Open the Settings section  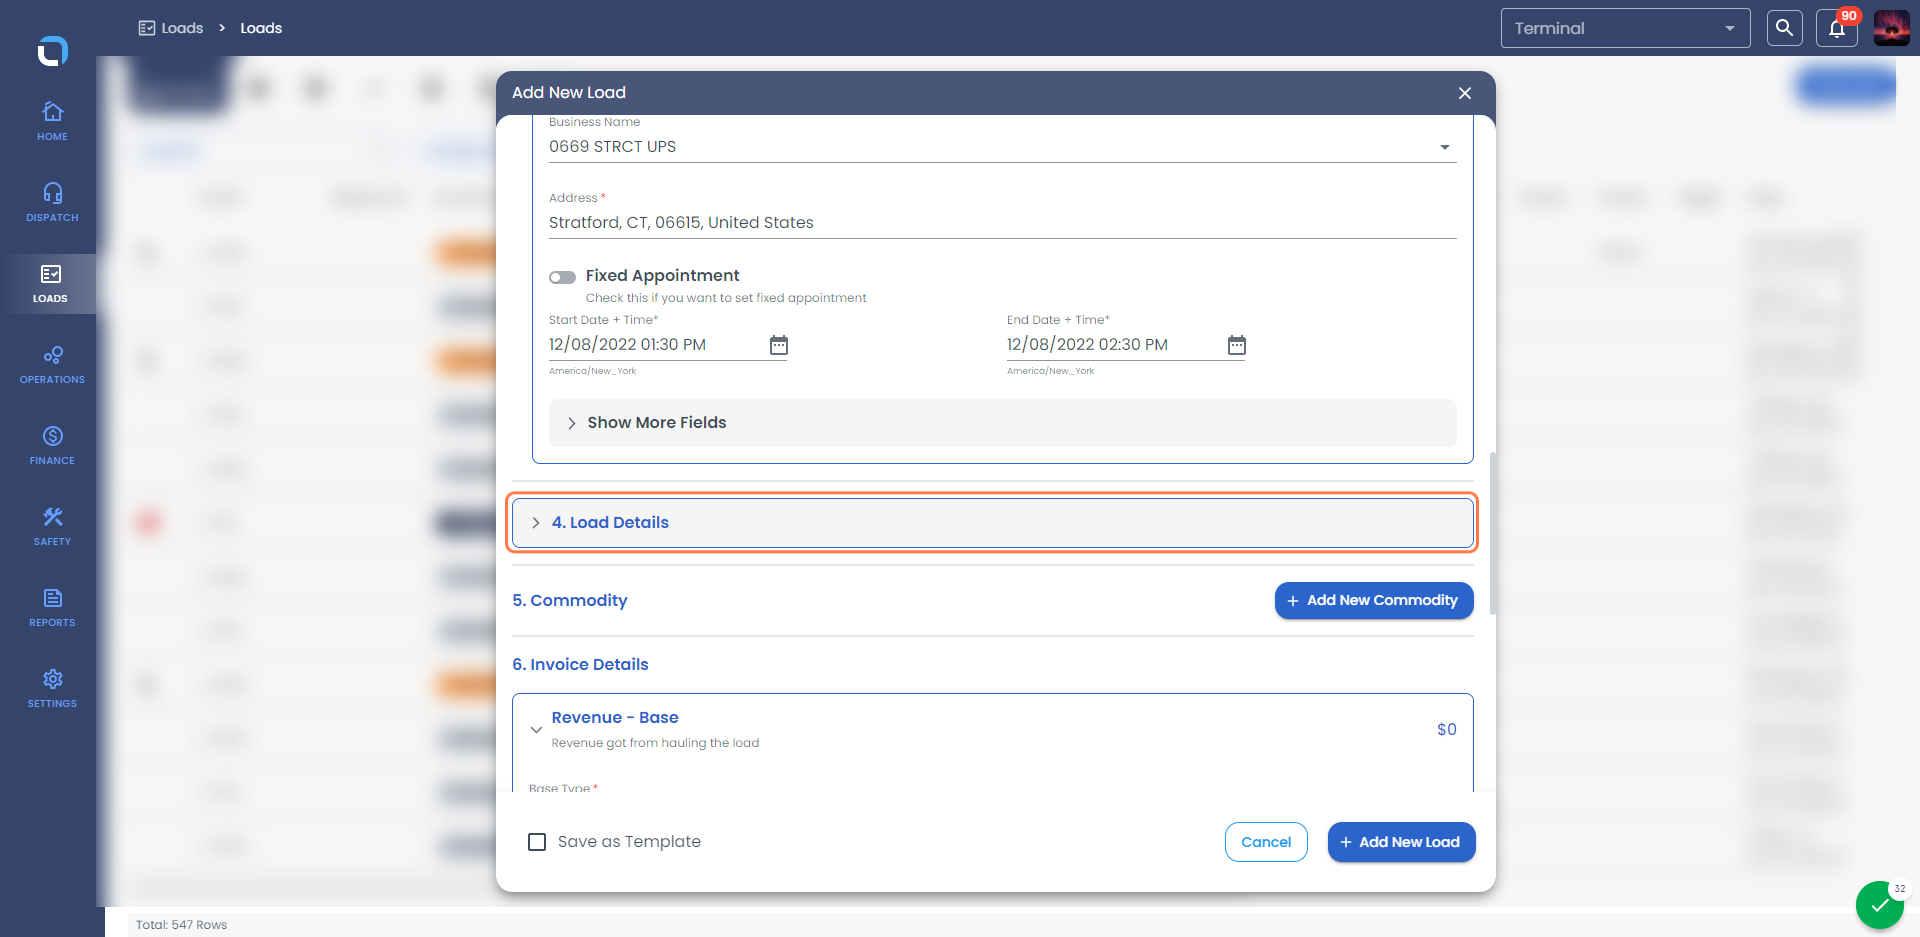point(52,688)
